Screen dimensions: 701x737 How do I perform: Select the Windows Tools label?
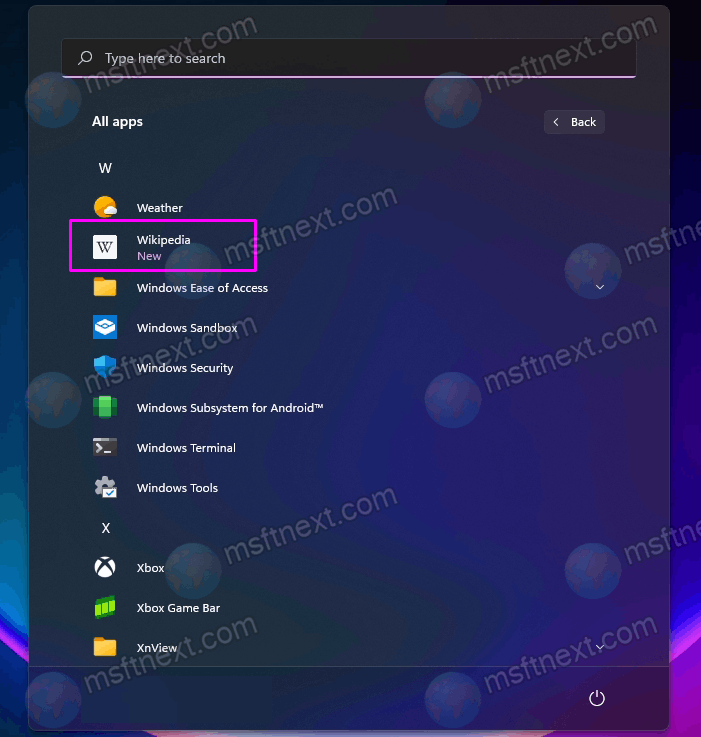177,488
